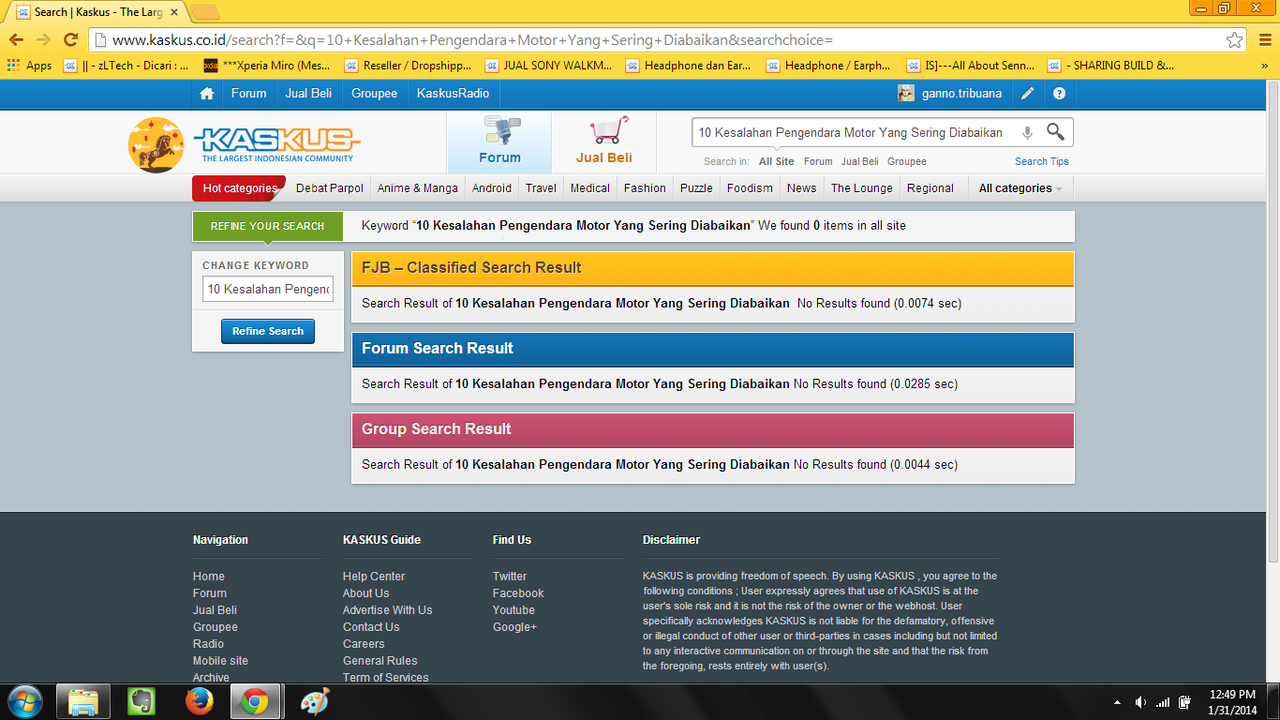Expand the All categories dropdown

[x=1020, y=188]
